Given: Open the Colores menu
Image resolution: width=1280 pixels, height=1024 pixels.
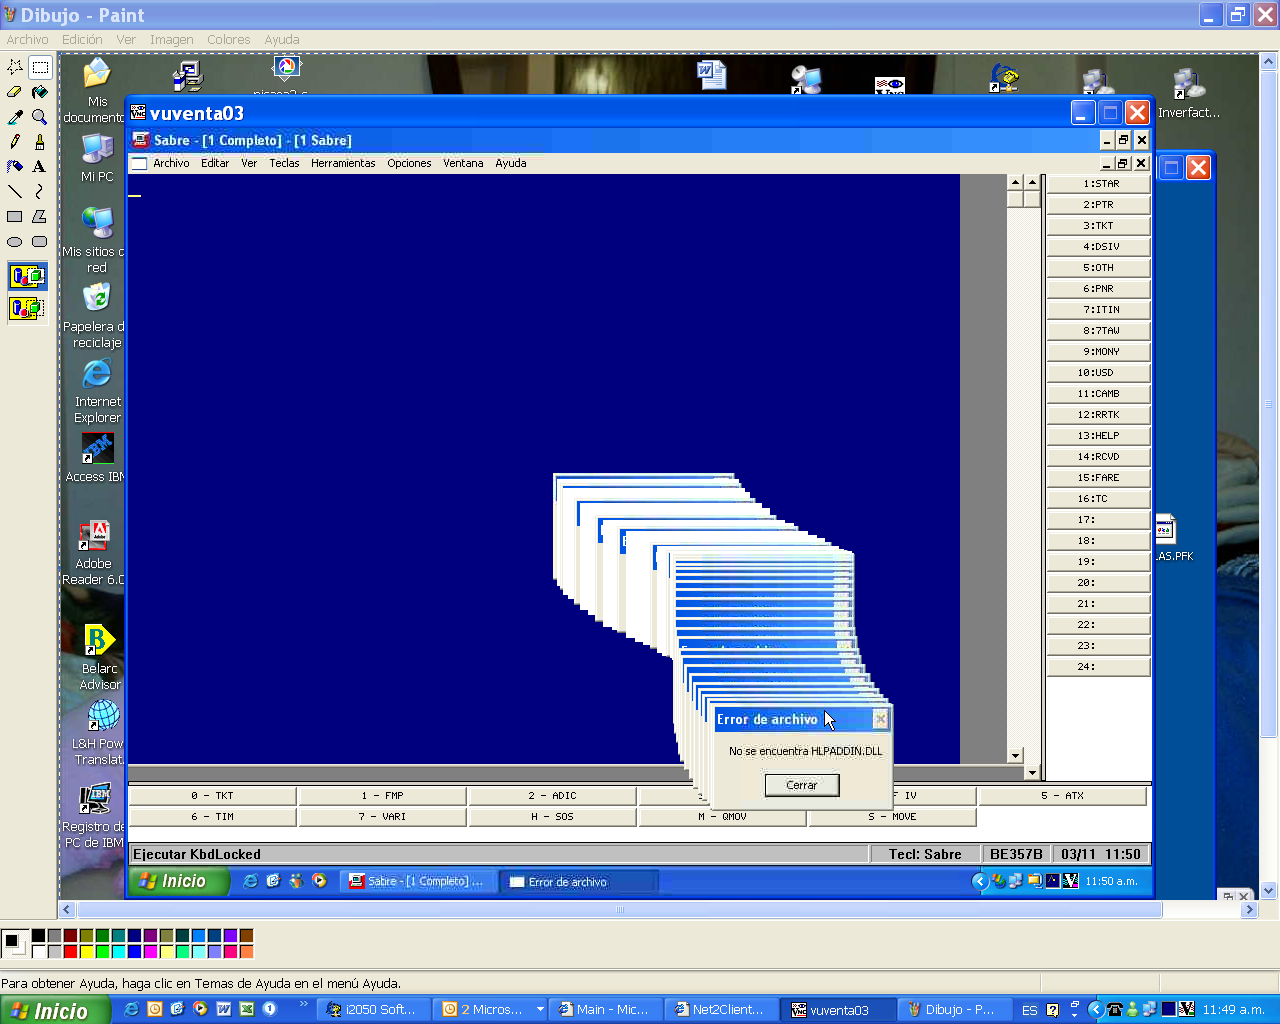Looking at the screenshot, I should 229,40.
